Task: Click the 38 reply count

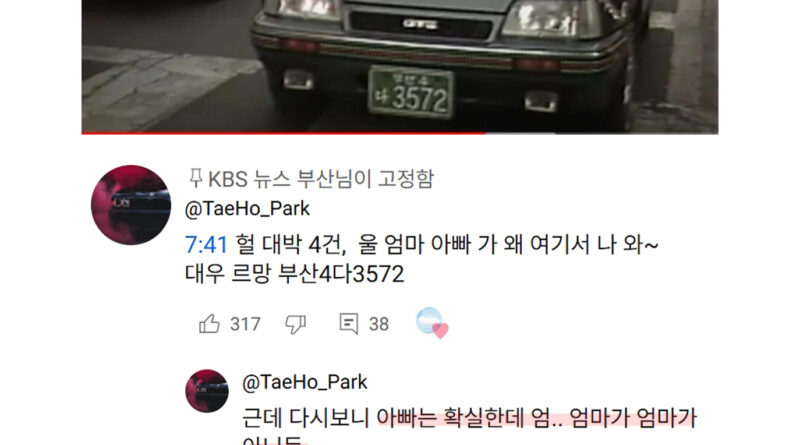Action: coord(379,324)
